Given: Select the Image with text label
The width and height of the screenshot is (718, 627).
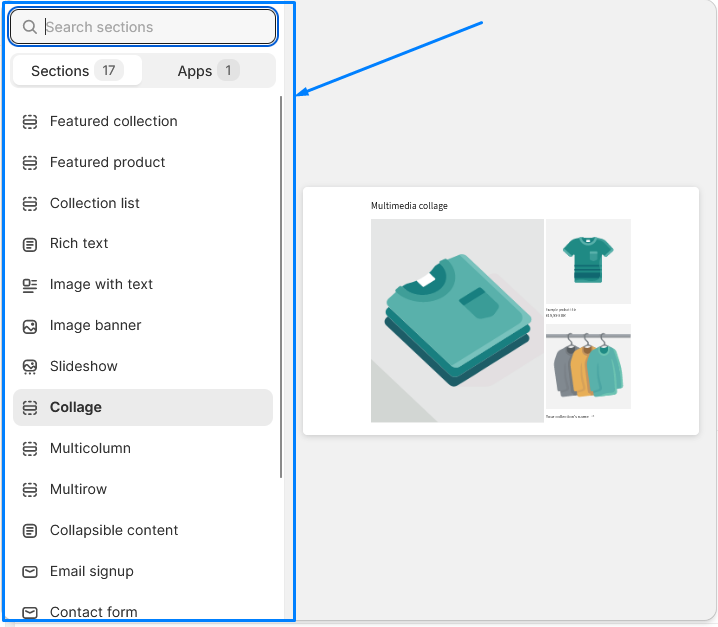Looking at the screenshot, I should (101, 284).
